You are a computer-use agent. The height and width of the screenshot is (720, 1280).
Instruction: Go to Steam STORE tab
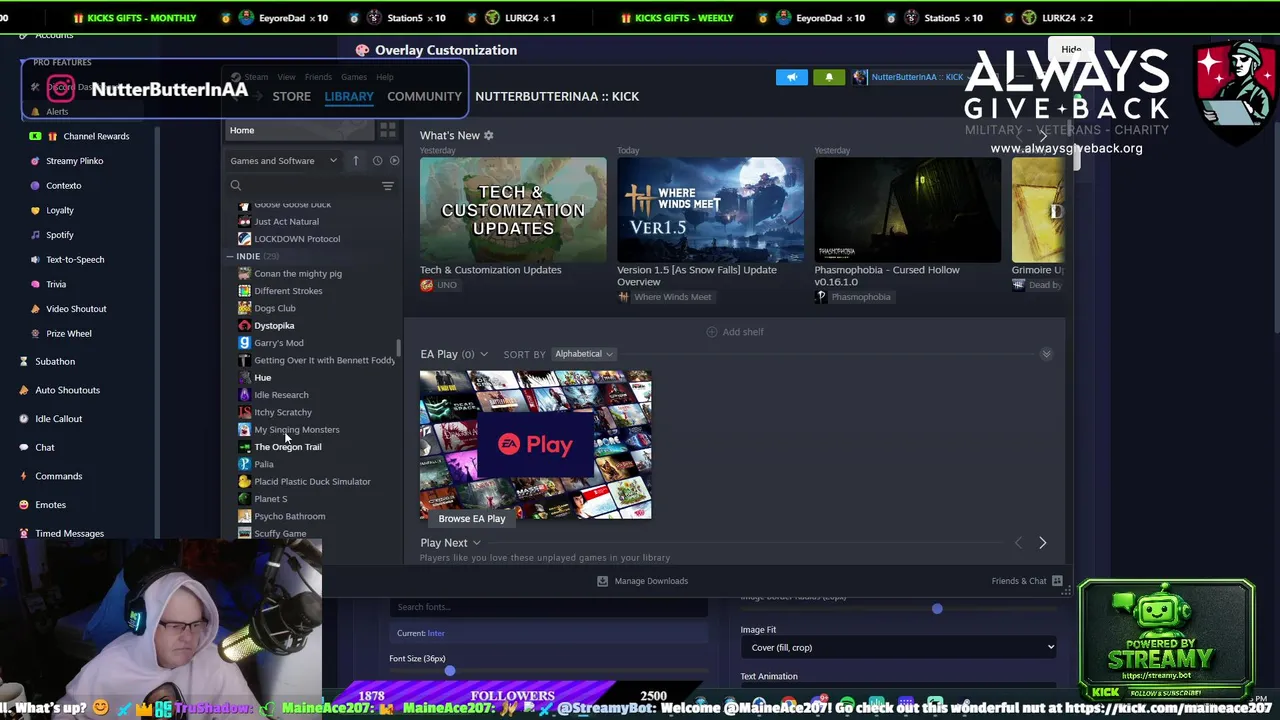click(x=292, y=96)
